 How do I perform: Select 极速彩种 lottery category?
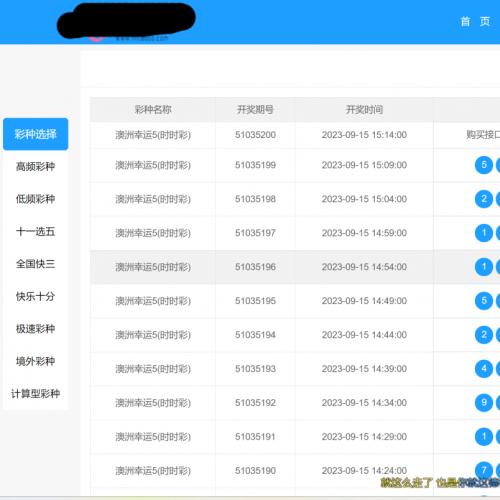click(36, 329)
